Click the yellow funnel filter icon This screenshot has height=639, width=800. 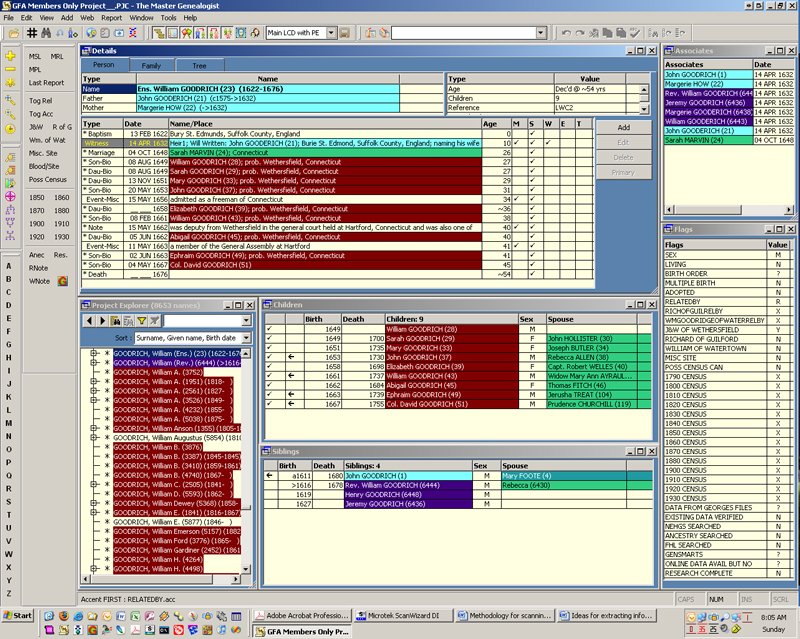point(141,321)
